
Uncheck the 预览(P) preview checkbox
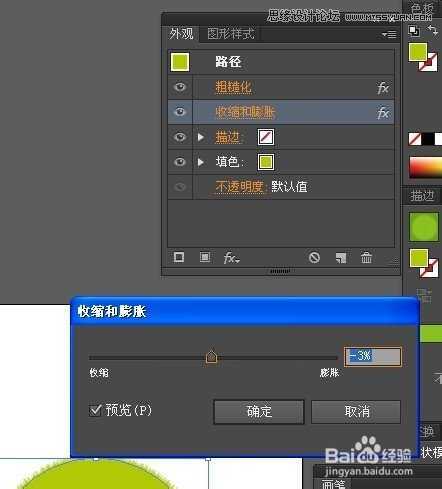click(x=95, y=410)
